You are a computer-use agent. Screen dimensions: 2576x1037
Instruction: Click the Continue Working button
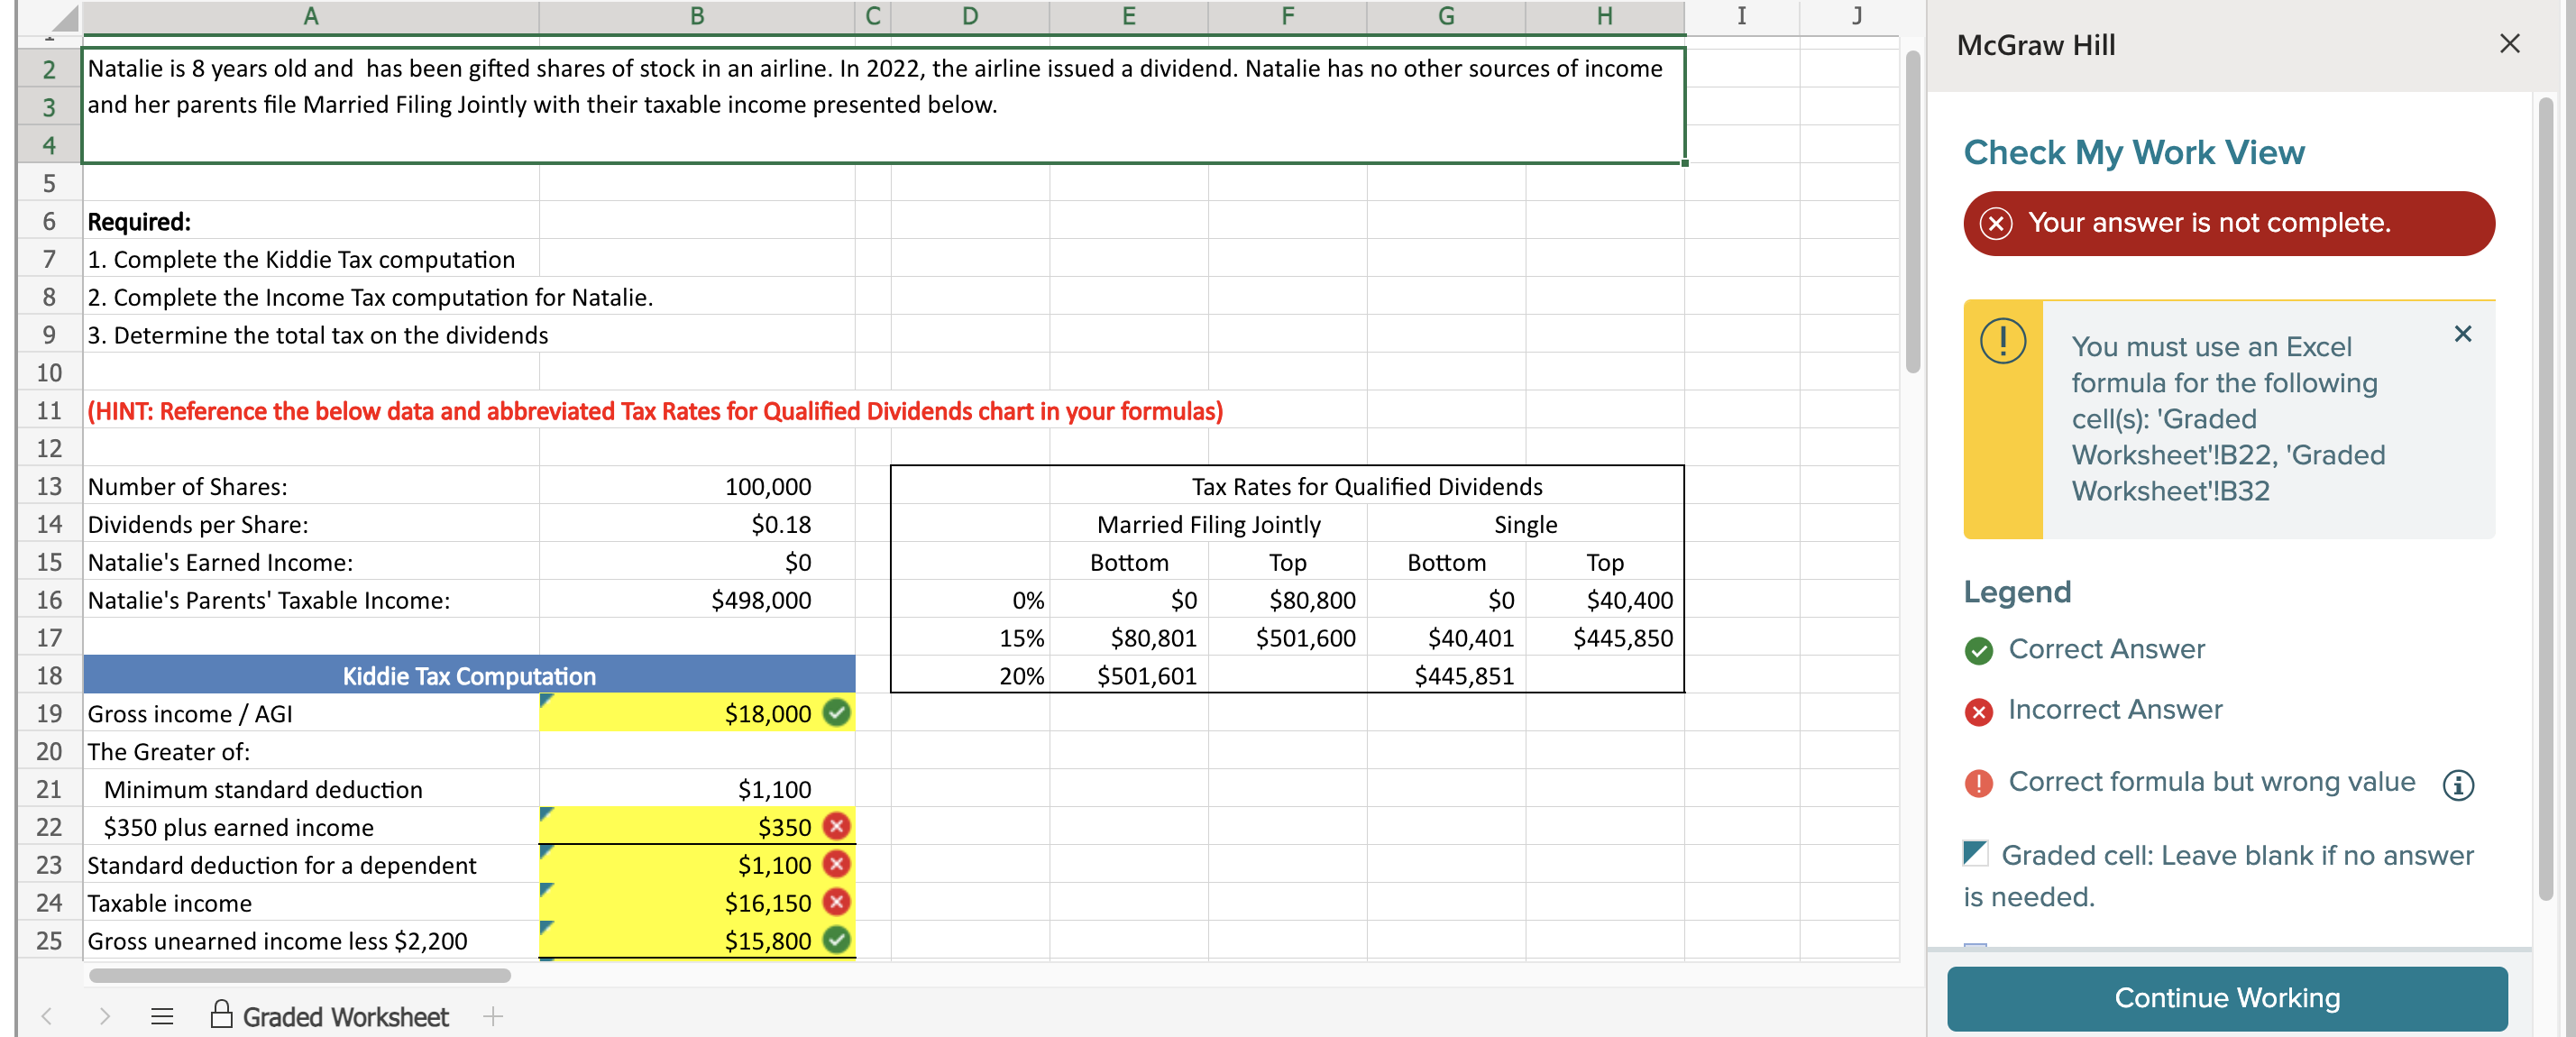coord(2226,998)
